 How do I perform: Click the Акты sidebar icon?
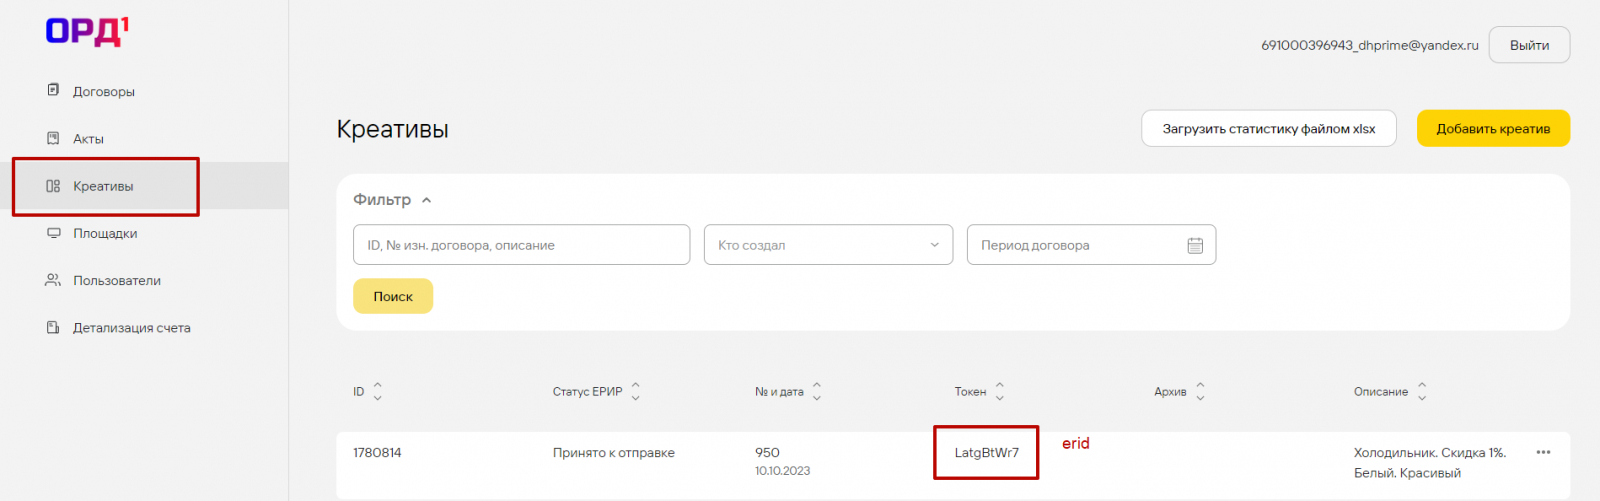53,138
